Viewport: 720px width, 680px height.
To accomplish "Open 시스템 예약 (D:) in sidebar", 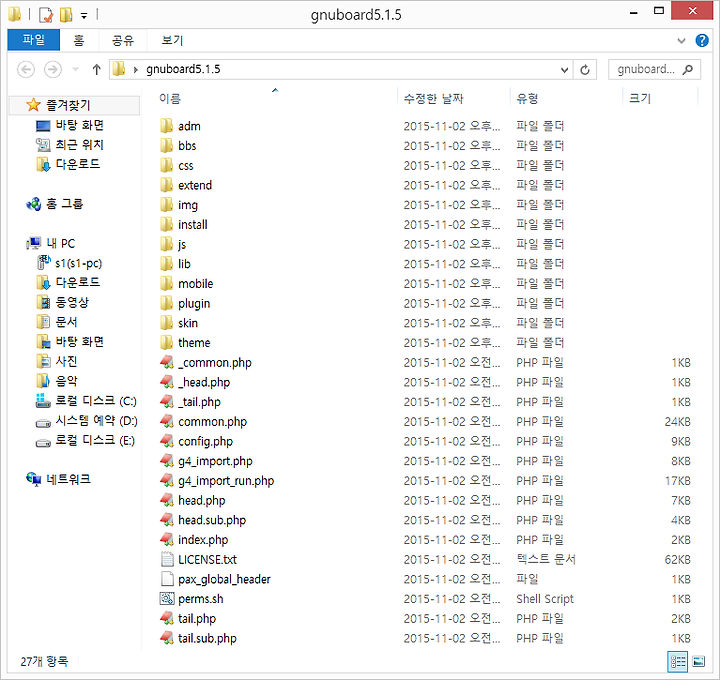I will coord(96,421).
